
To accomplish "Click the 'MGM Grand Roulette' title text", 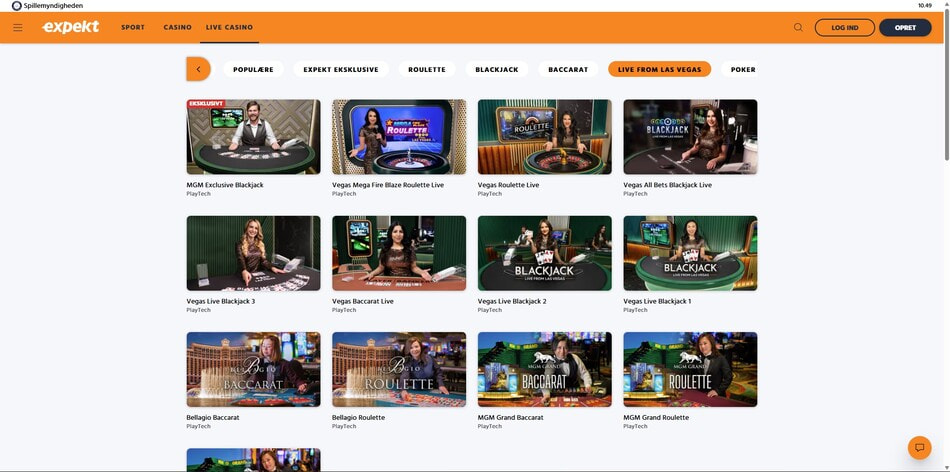I will pyautogui.click(x=656, y=417).
